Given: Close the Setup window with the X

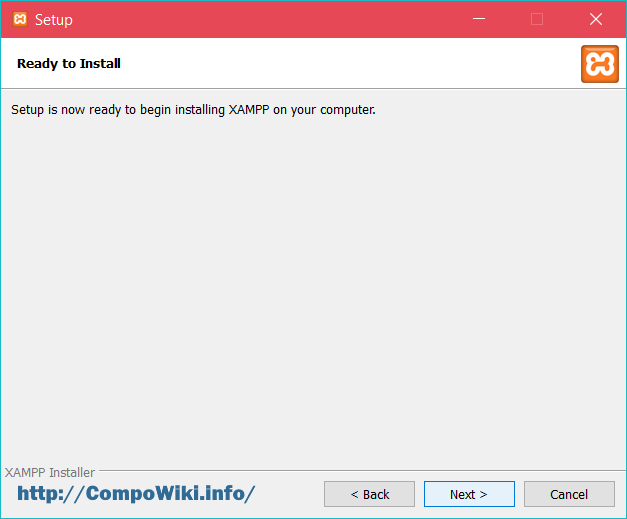Looking at the screenshot, I should coord(596,19).
